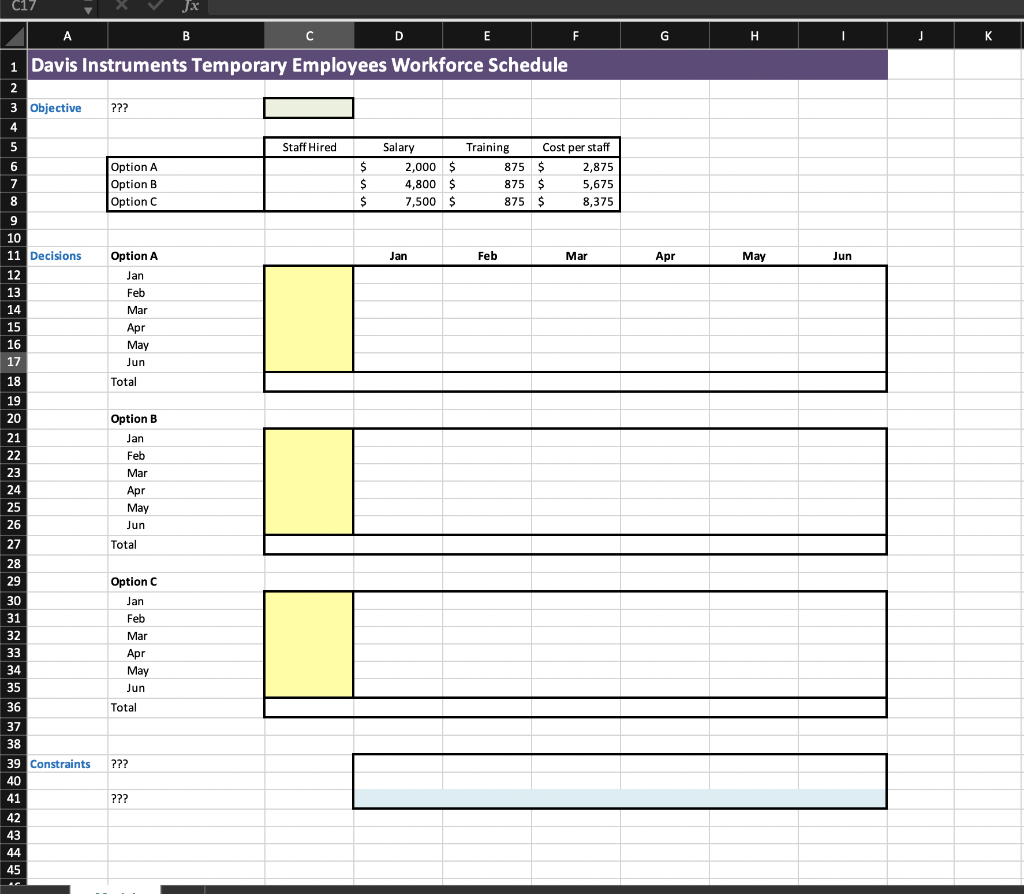Select column E header
This screenshot has height=894, width=1024.
[x=487, y=36]
